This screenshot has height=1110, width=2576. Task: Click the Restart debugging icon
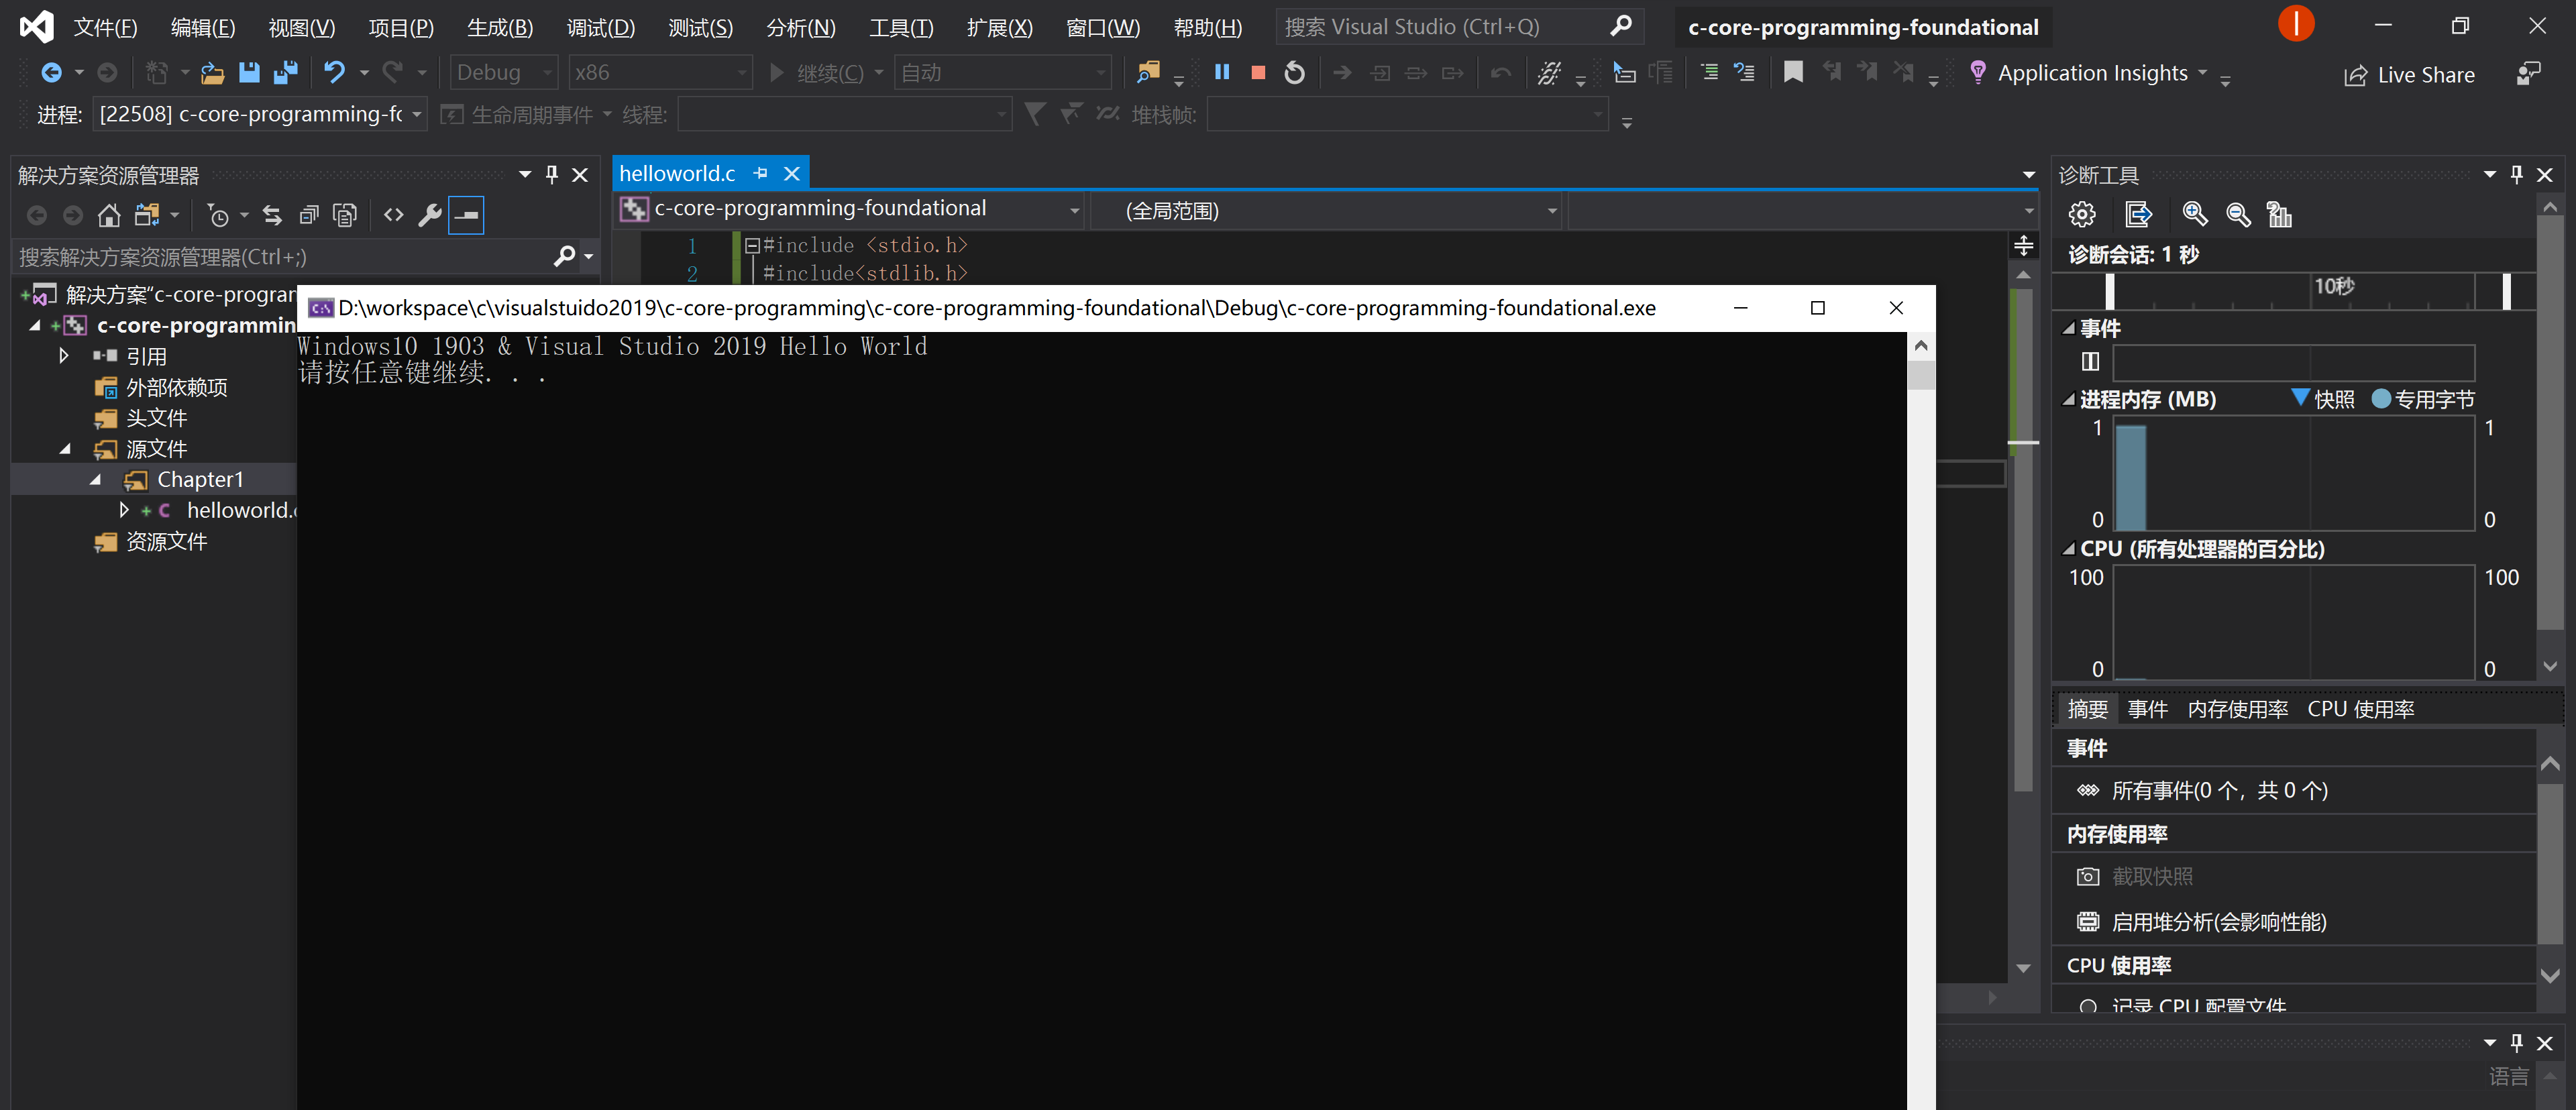coord(1294,73)
